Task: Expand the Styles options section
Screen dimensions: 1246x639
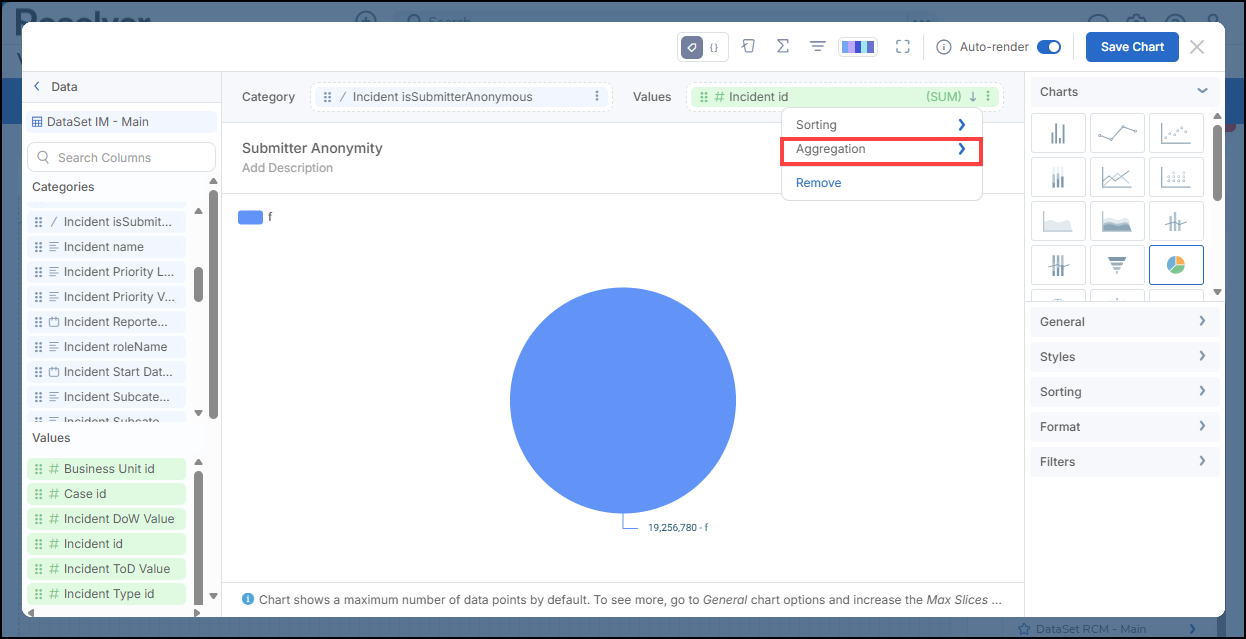Action: tap(1125, 357)
